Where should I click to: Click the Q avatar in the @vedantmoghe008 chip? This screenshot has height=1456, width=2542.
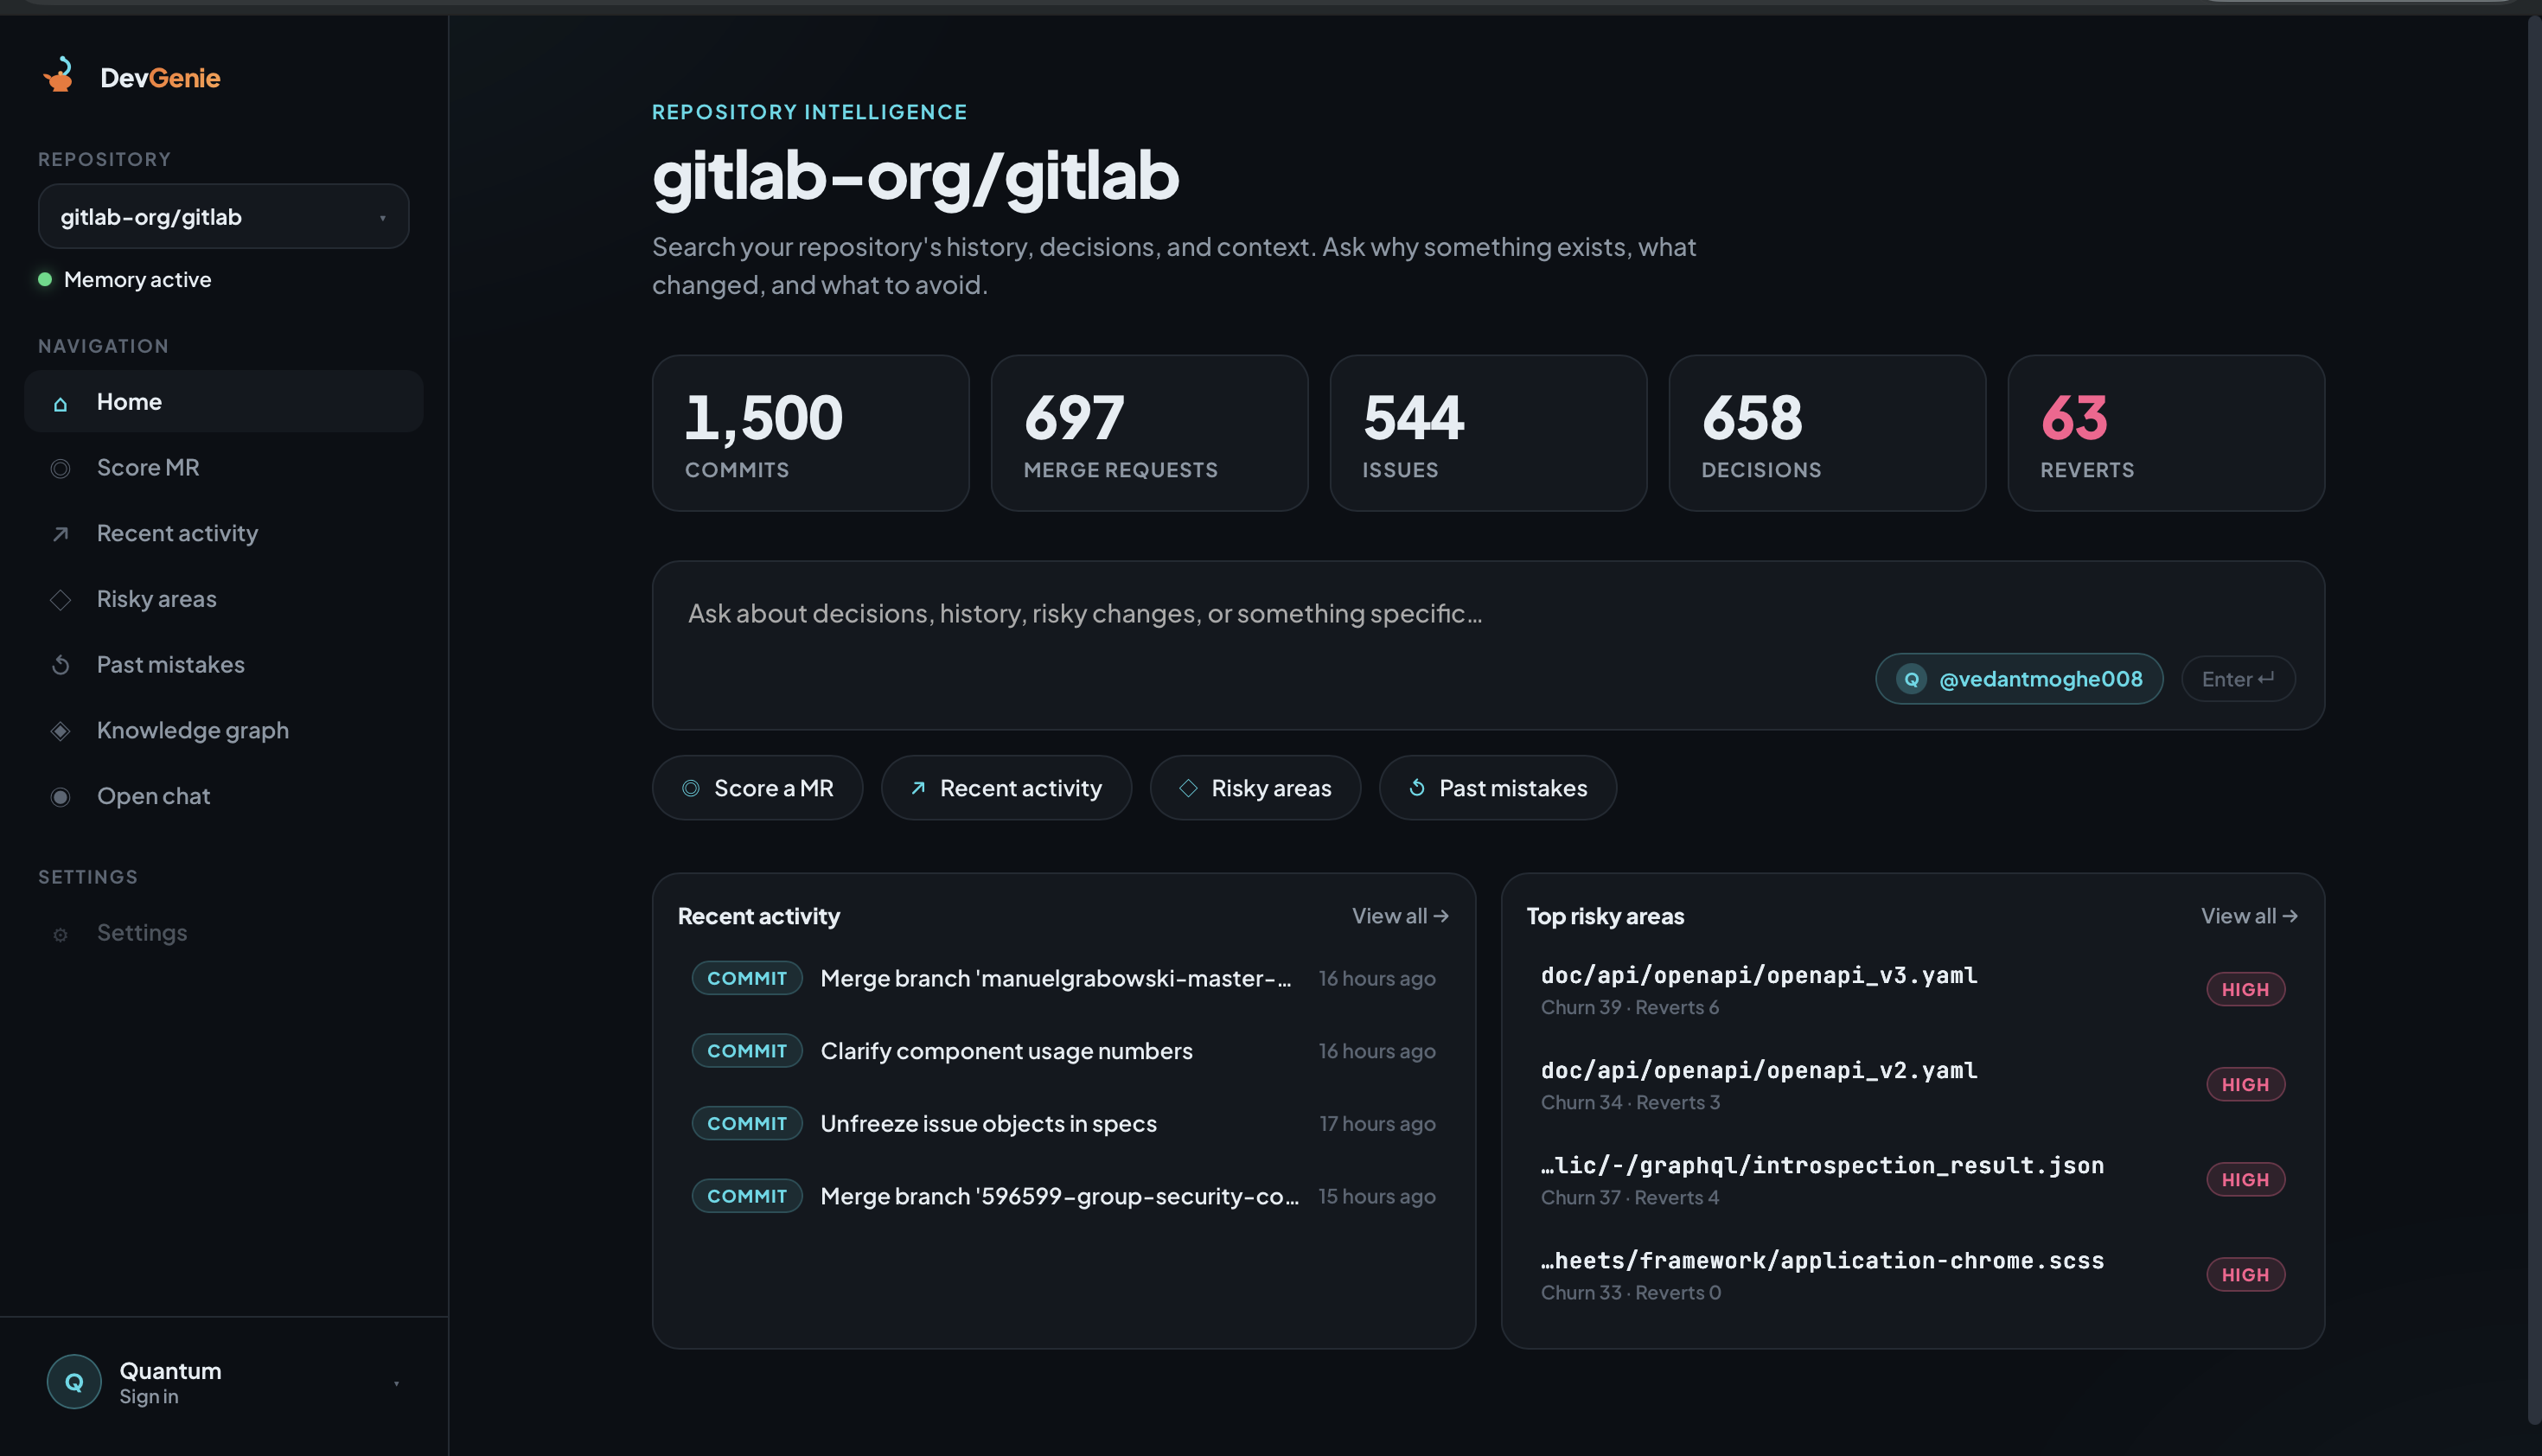[1911, 679]
